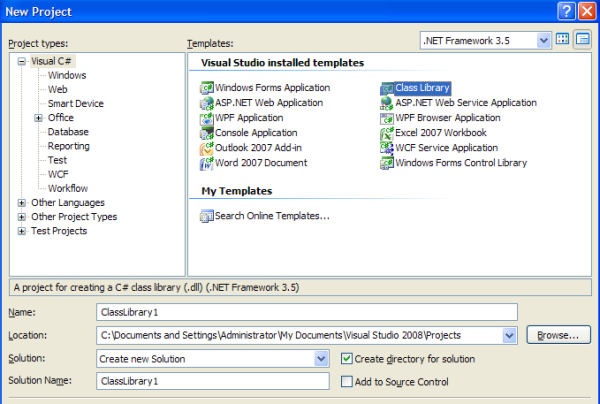Click the Solution Name input field
Screen dimensions: 600x404
213,381
